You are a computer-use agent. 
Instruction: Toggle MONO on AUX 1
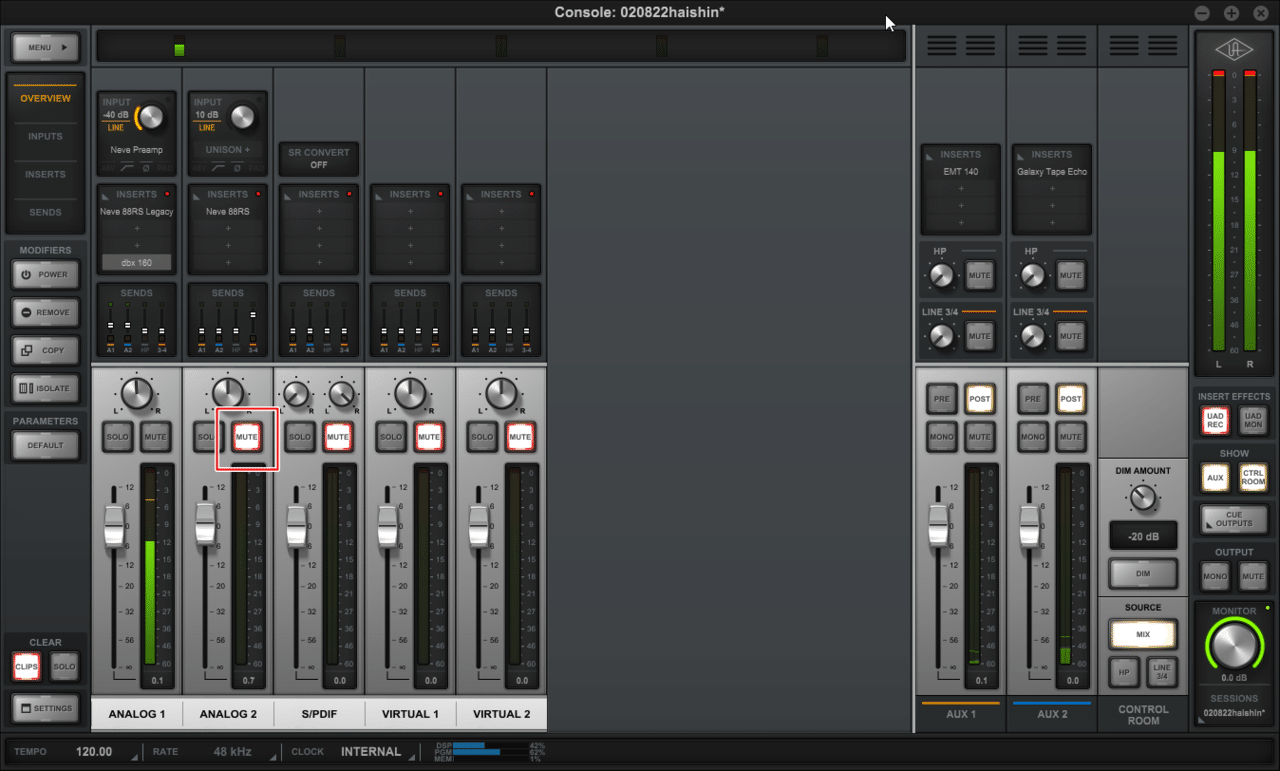[942, 437]
